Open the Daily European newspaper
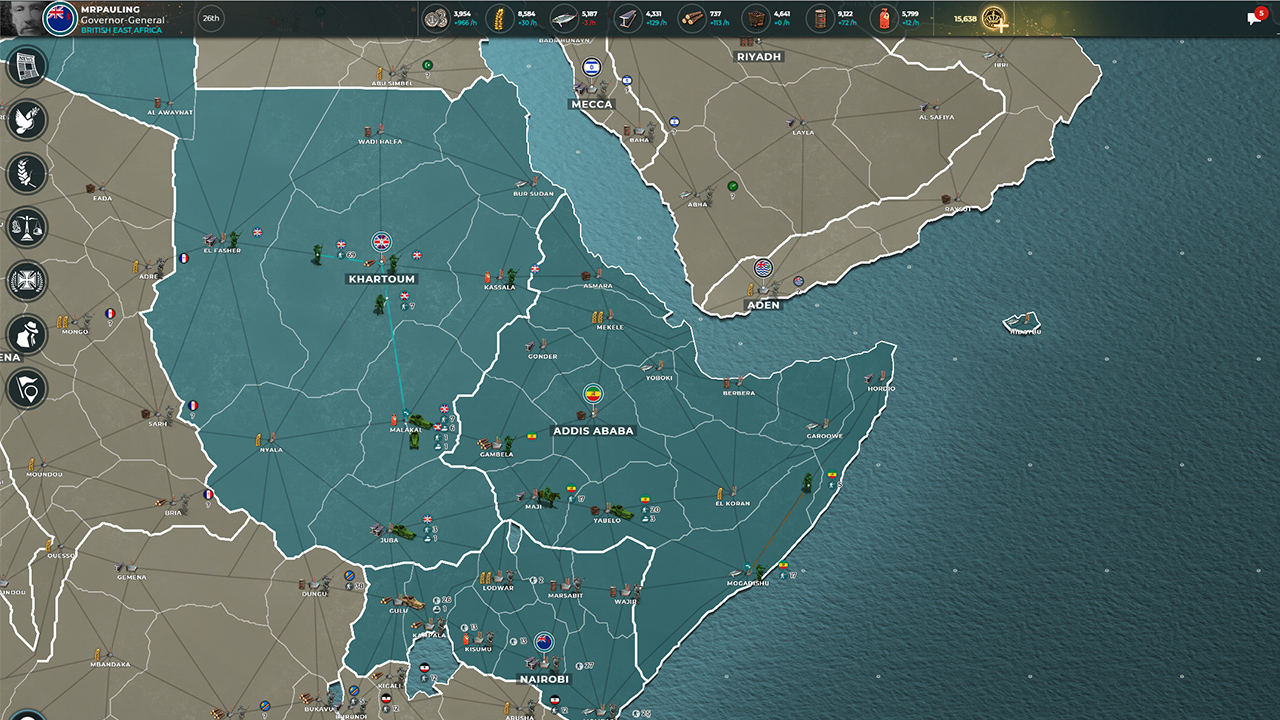 point(29,67)
